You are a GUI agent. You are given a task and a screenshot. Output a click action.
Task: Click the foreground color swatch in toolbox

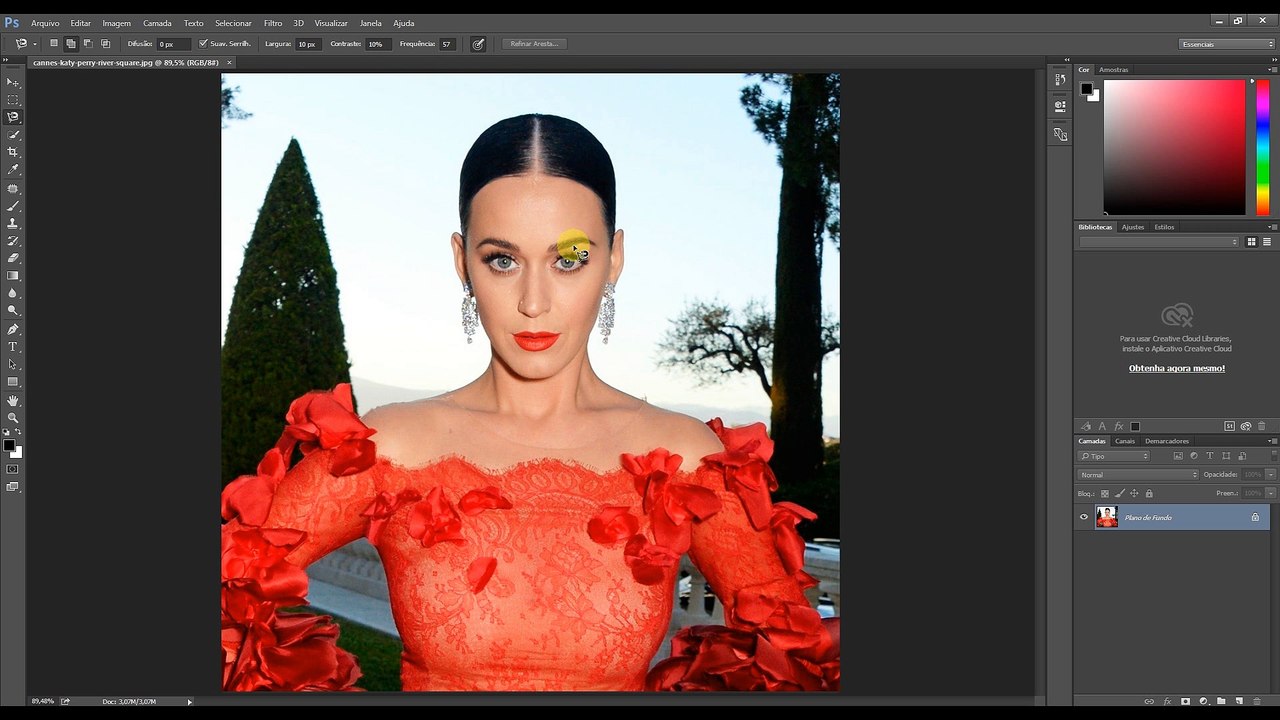click(x=9, y=445)
